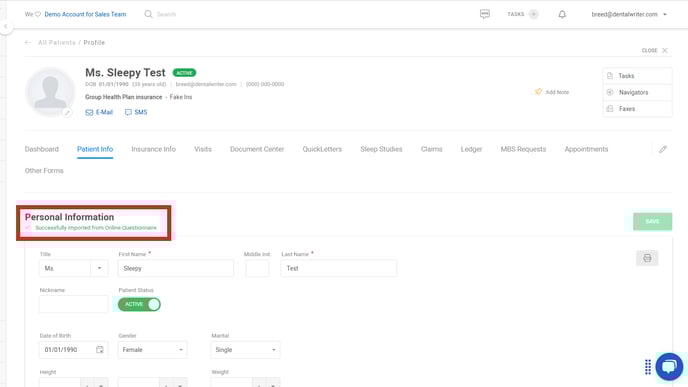Click the green ACTIVE badge near the name
Viewport: 688px width, 387px height.
(184, 73)
